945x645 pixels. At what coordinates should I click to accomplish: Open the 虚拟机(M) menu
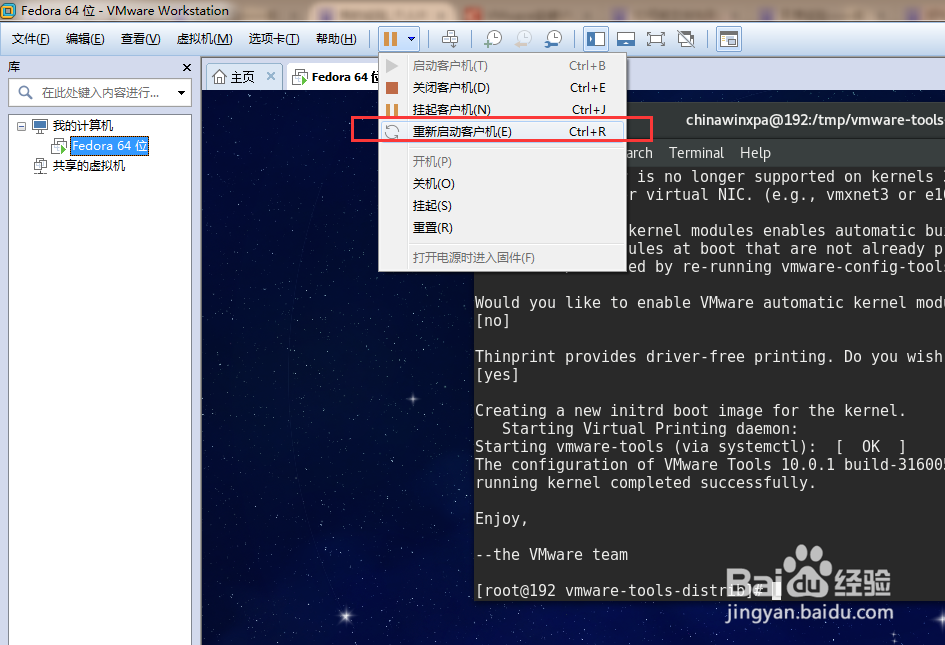coord(204,39)
